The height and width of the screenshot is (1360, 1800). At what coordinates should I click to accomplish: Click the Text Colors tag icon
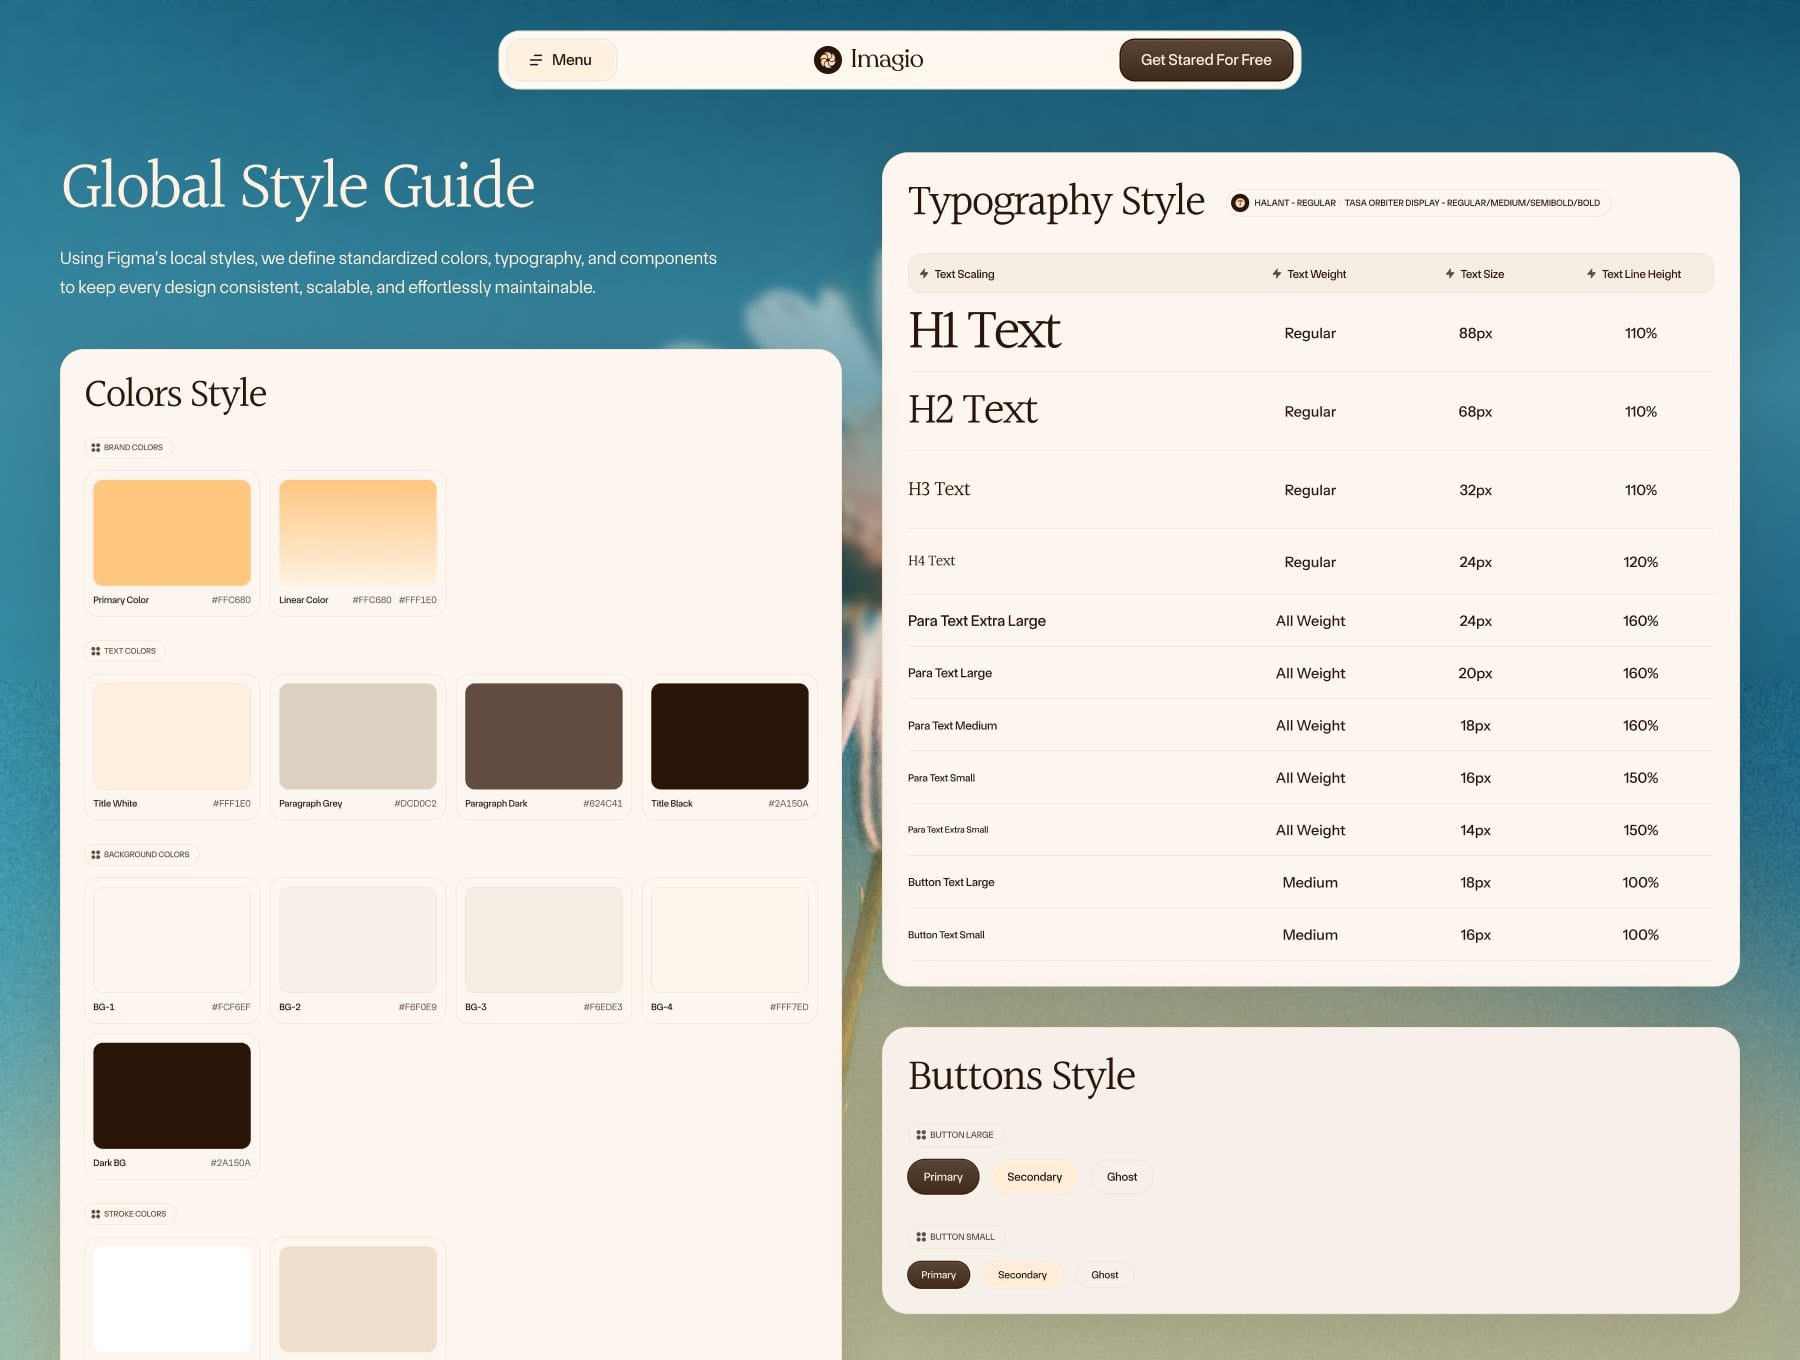[x=96, y=651]
